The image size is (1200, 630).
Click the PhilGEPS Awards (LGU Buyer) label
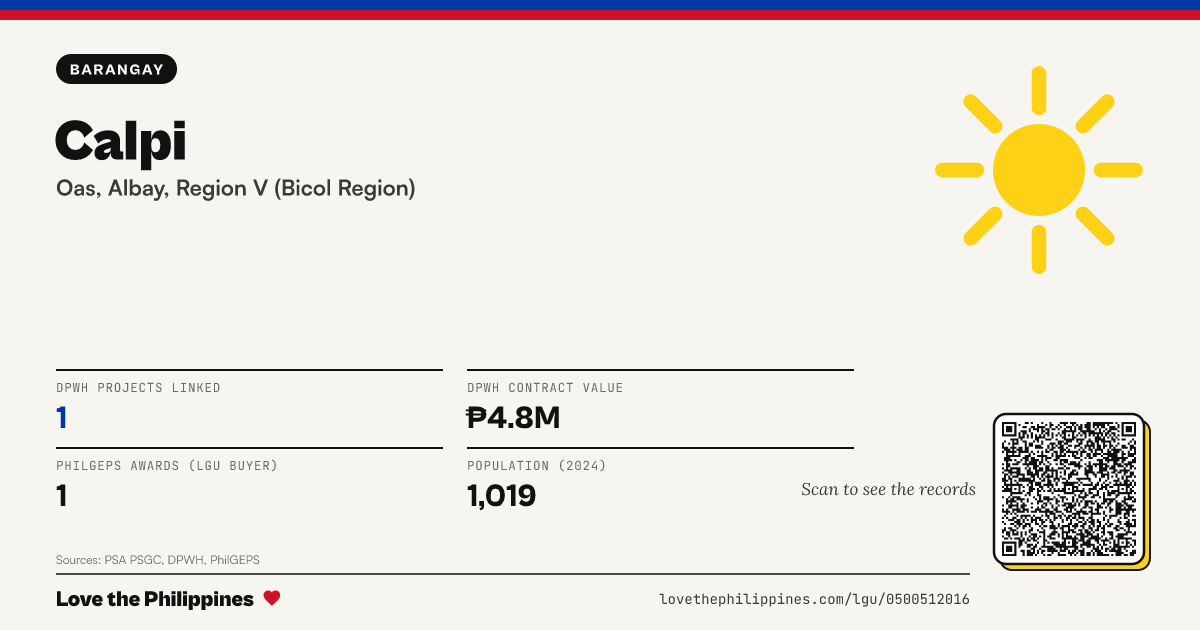[167, 466]
